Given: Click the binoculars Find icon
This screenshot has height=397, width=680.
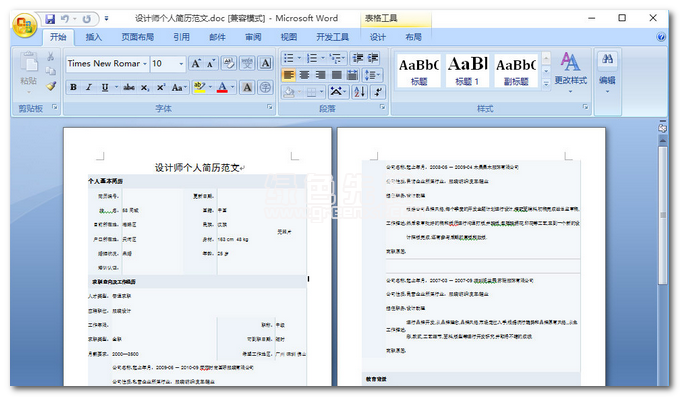Looking at the screenshot, I should tap(608, 59).
